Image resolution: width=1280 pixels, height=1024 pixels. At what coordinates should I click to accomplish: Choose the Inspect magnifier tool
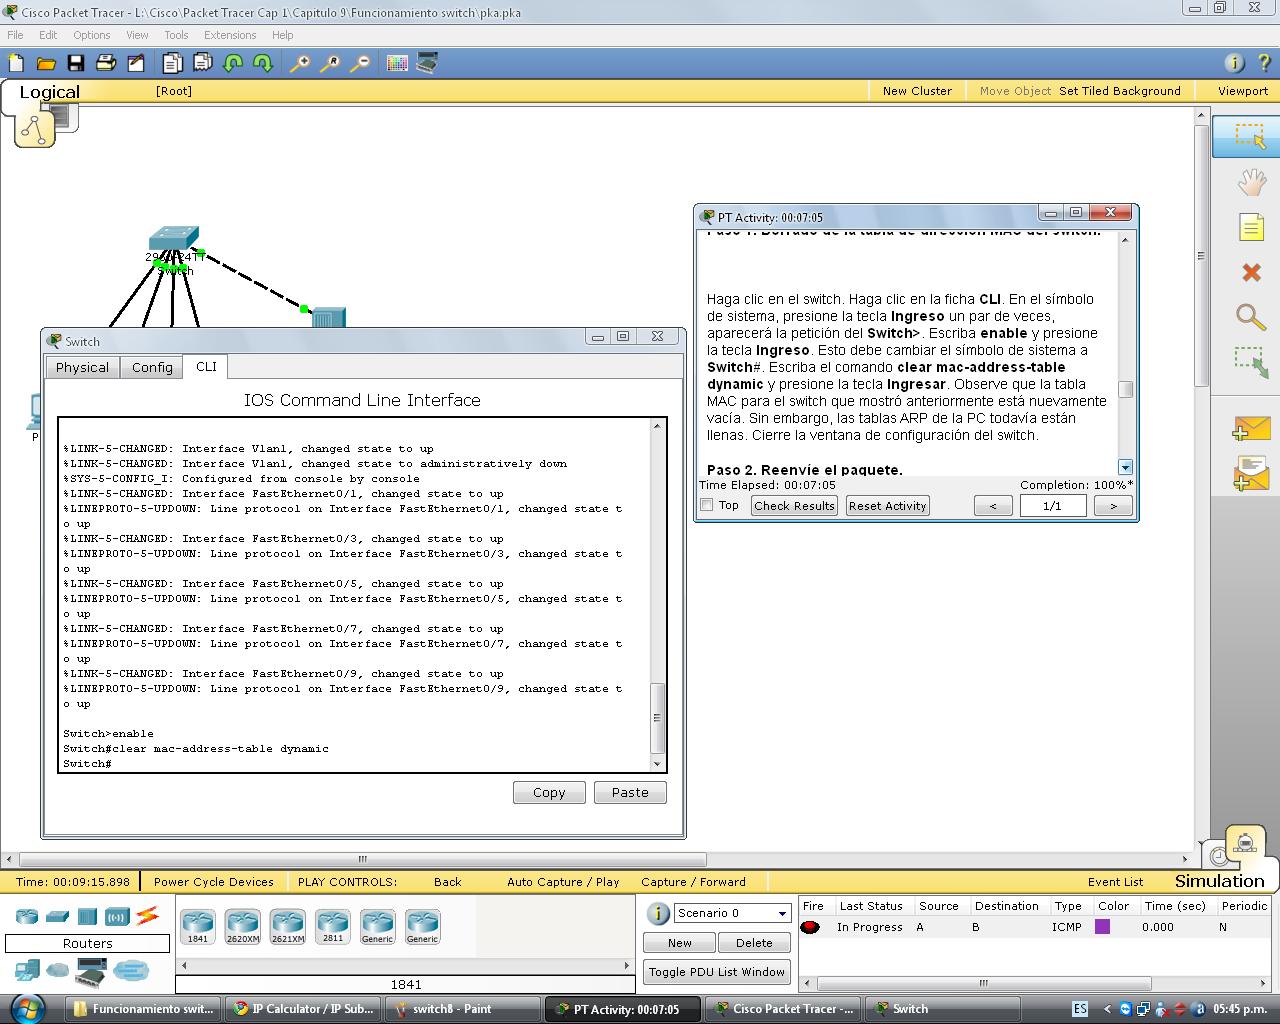1251,317
